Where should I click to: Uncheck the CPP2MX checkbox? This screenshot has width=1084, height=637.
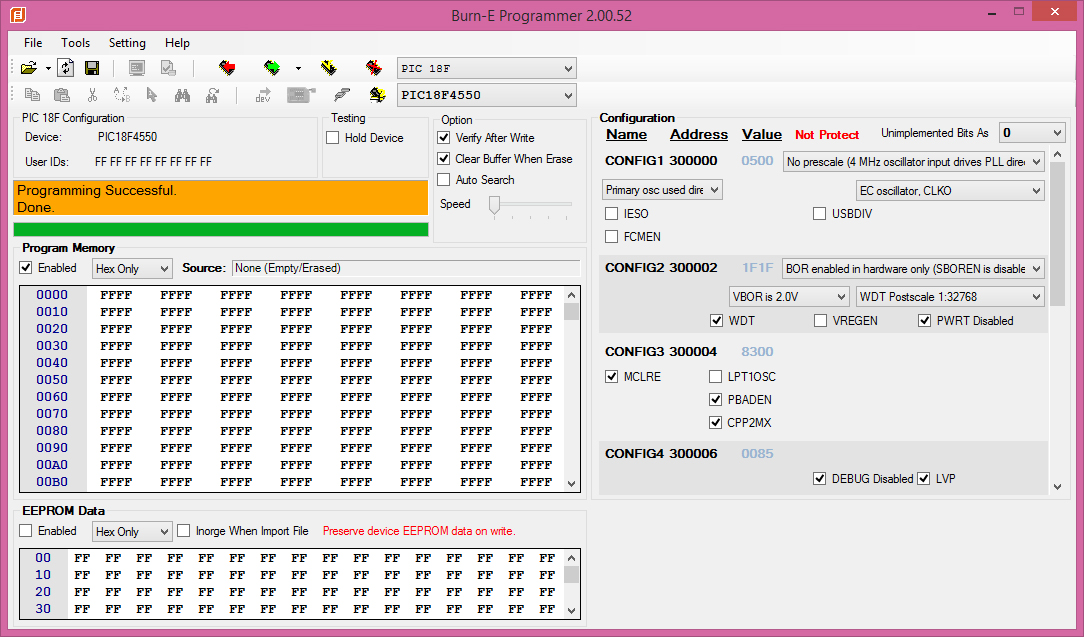click(x=716, y=422)
